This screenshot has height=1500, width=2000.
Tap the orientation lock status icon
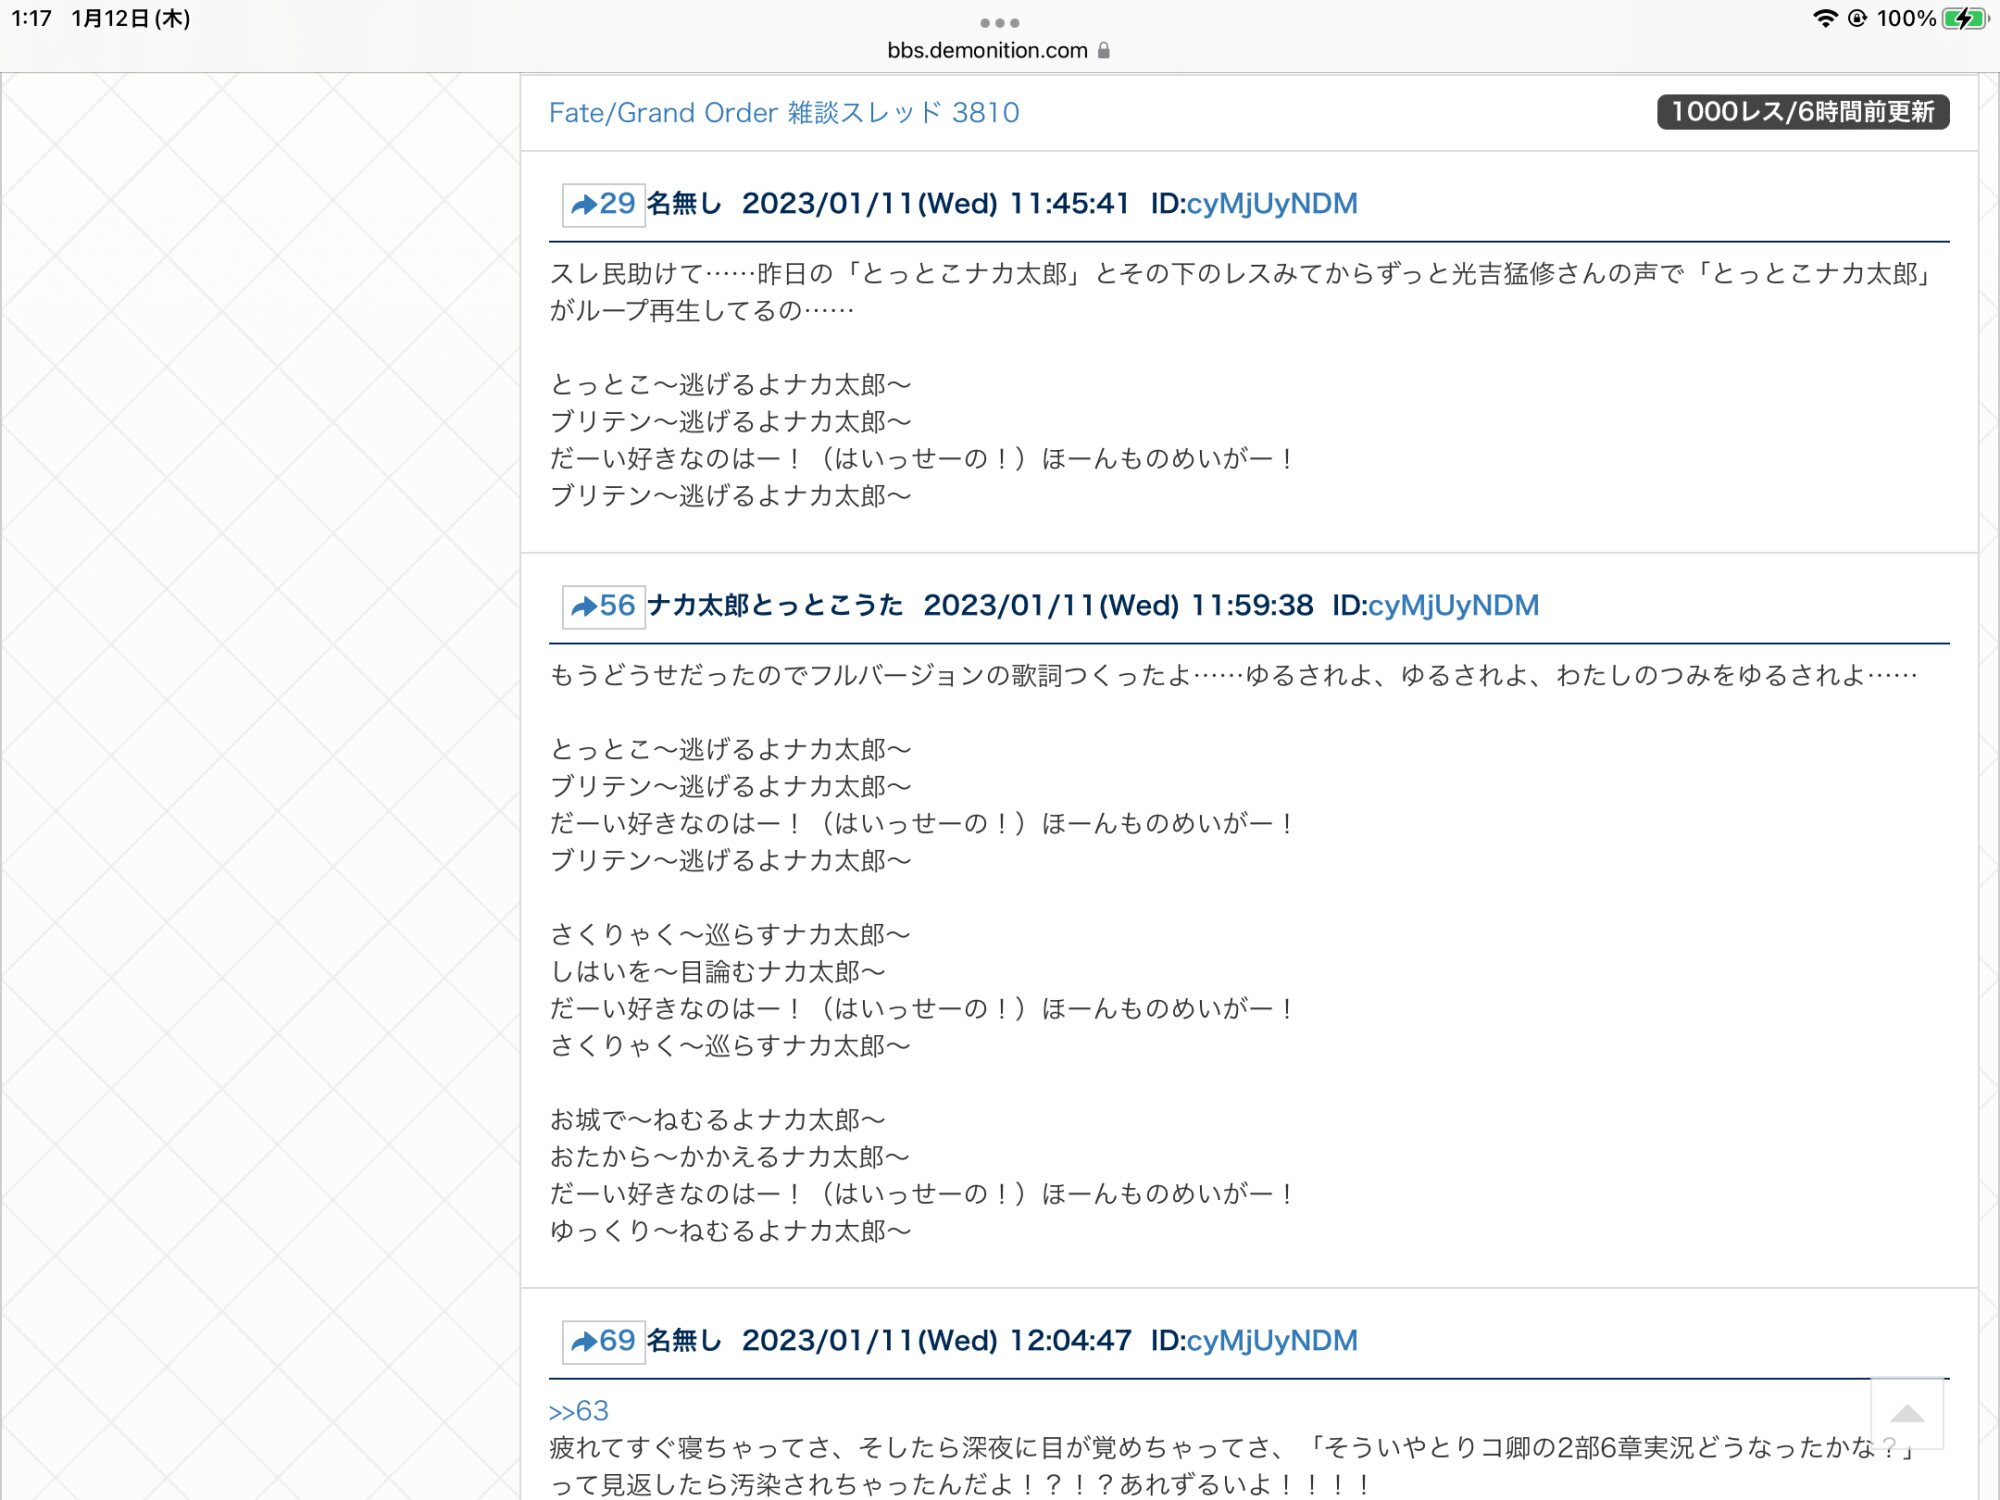(1857, 18)
